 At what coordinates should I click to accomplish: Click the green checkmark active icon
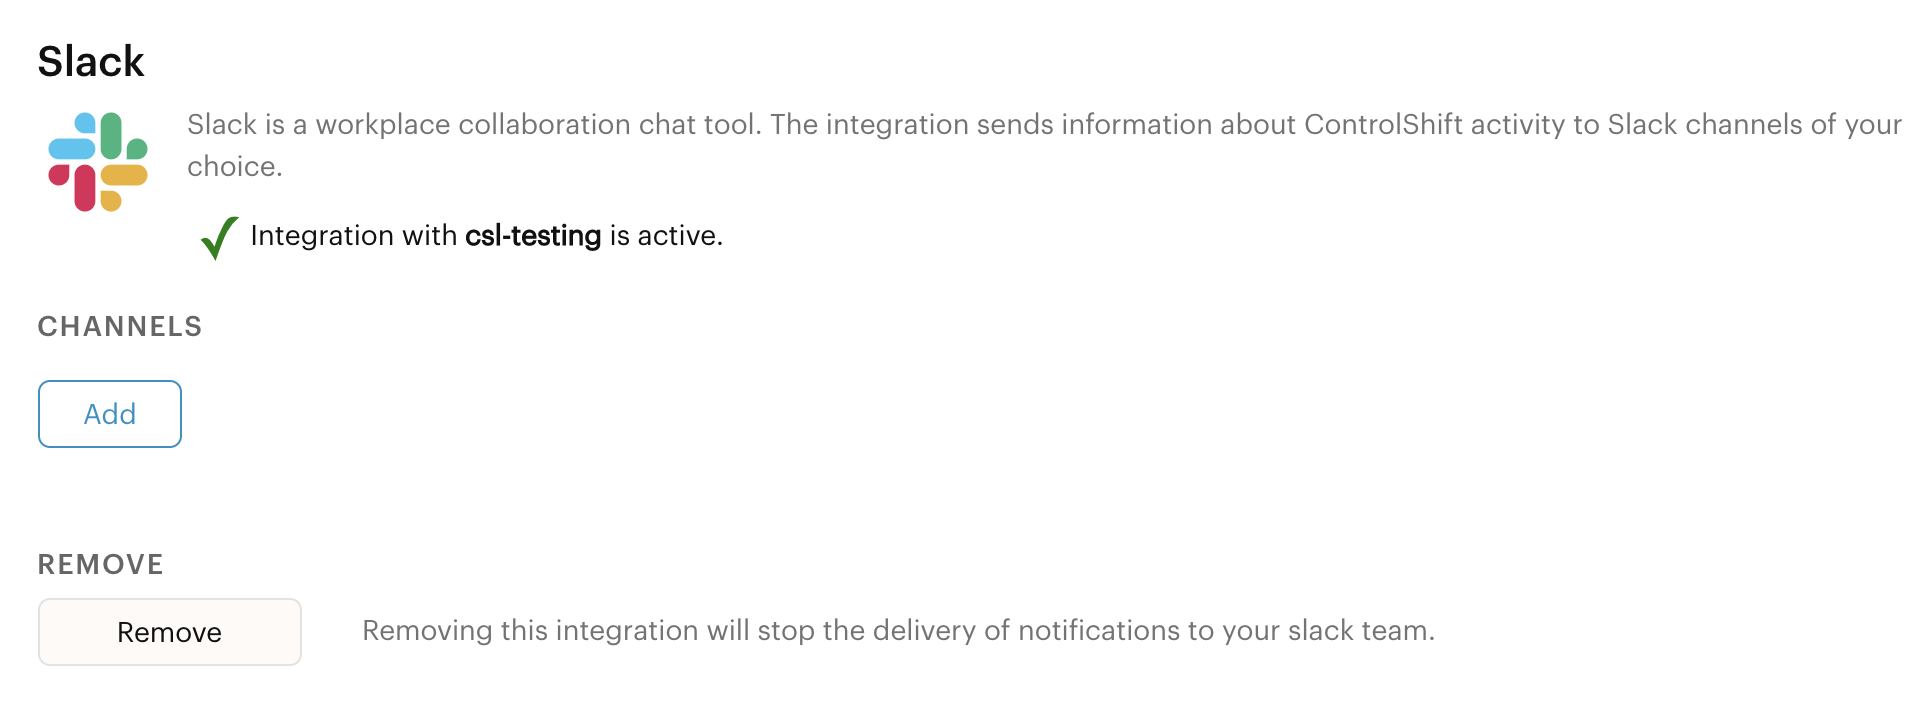point(219,238)
